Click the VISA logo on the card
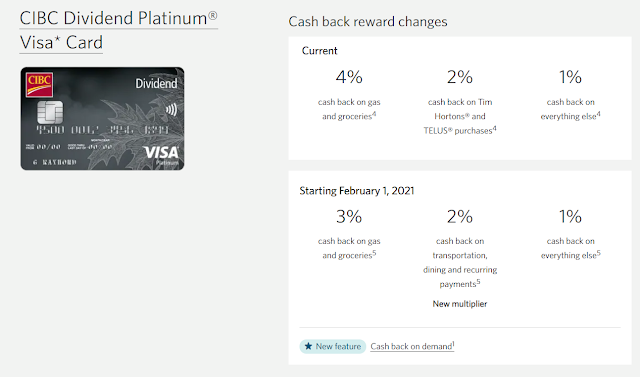 click(161, 153)
